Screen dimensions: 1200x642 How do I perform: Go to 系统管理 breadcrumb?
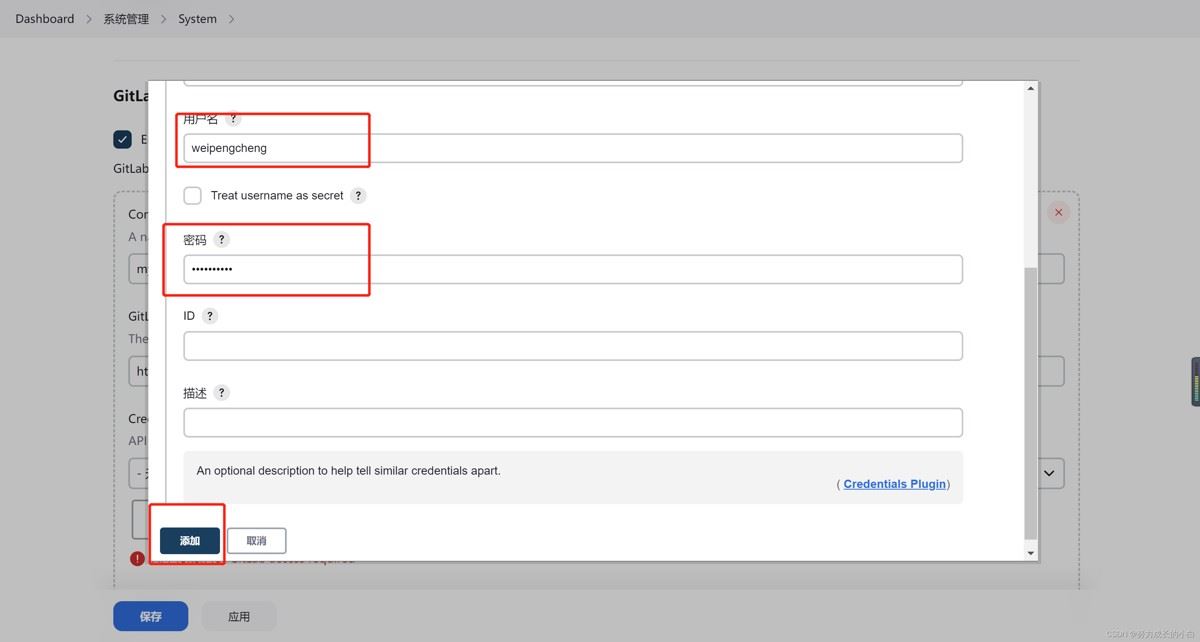pyautogui.click(x=126, y=19)
